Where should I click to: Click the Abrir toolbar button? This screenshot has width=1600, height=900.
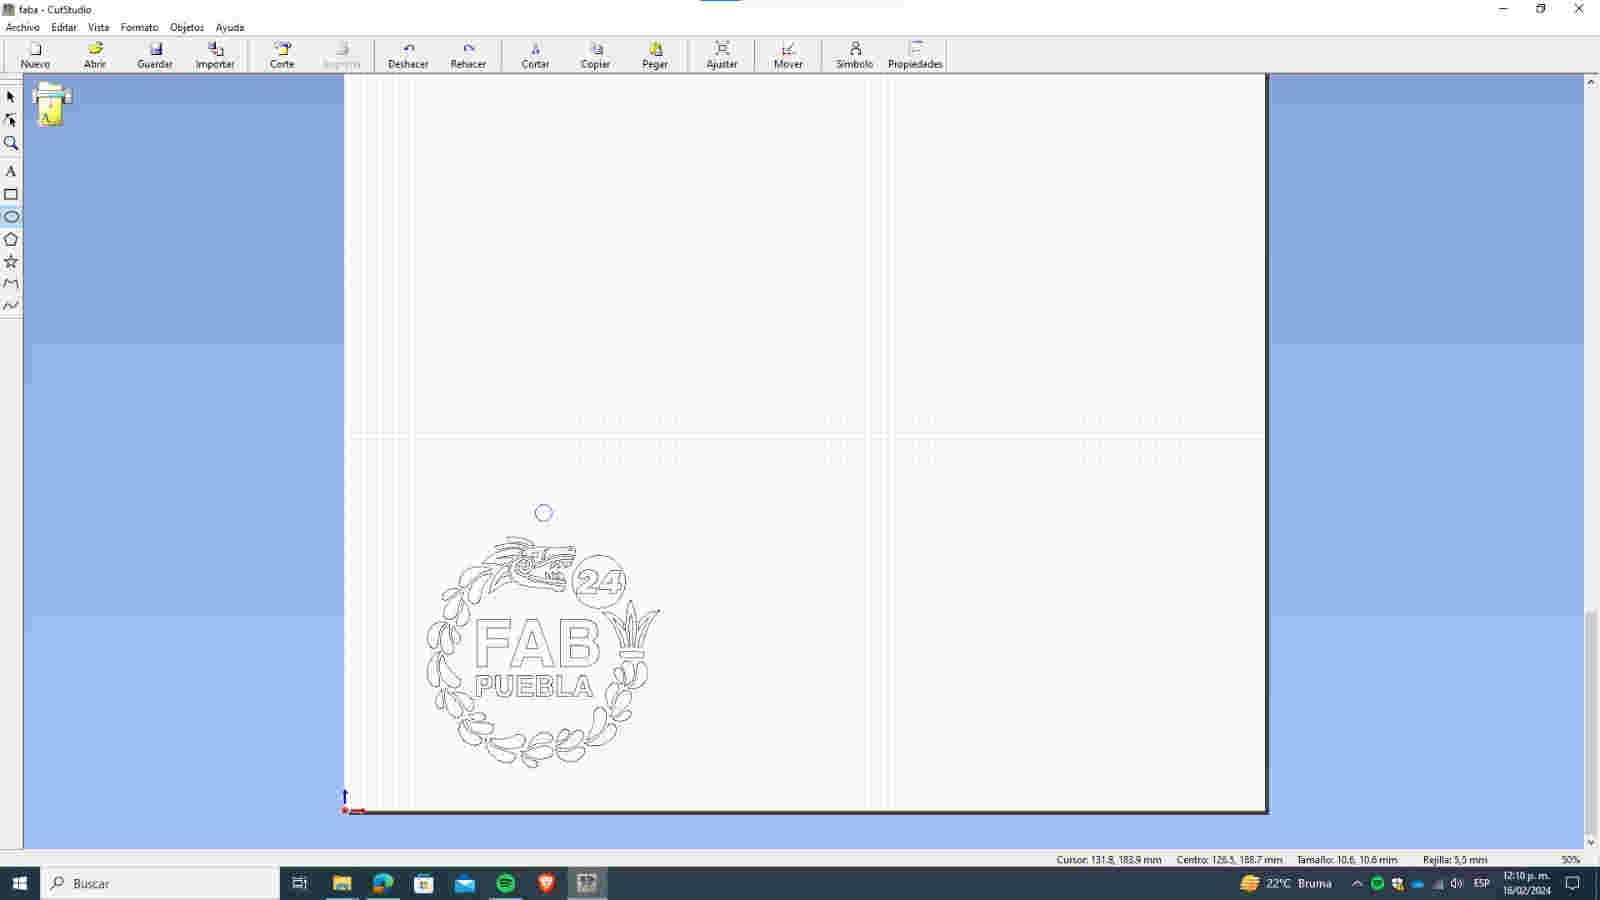coord(95,55)
